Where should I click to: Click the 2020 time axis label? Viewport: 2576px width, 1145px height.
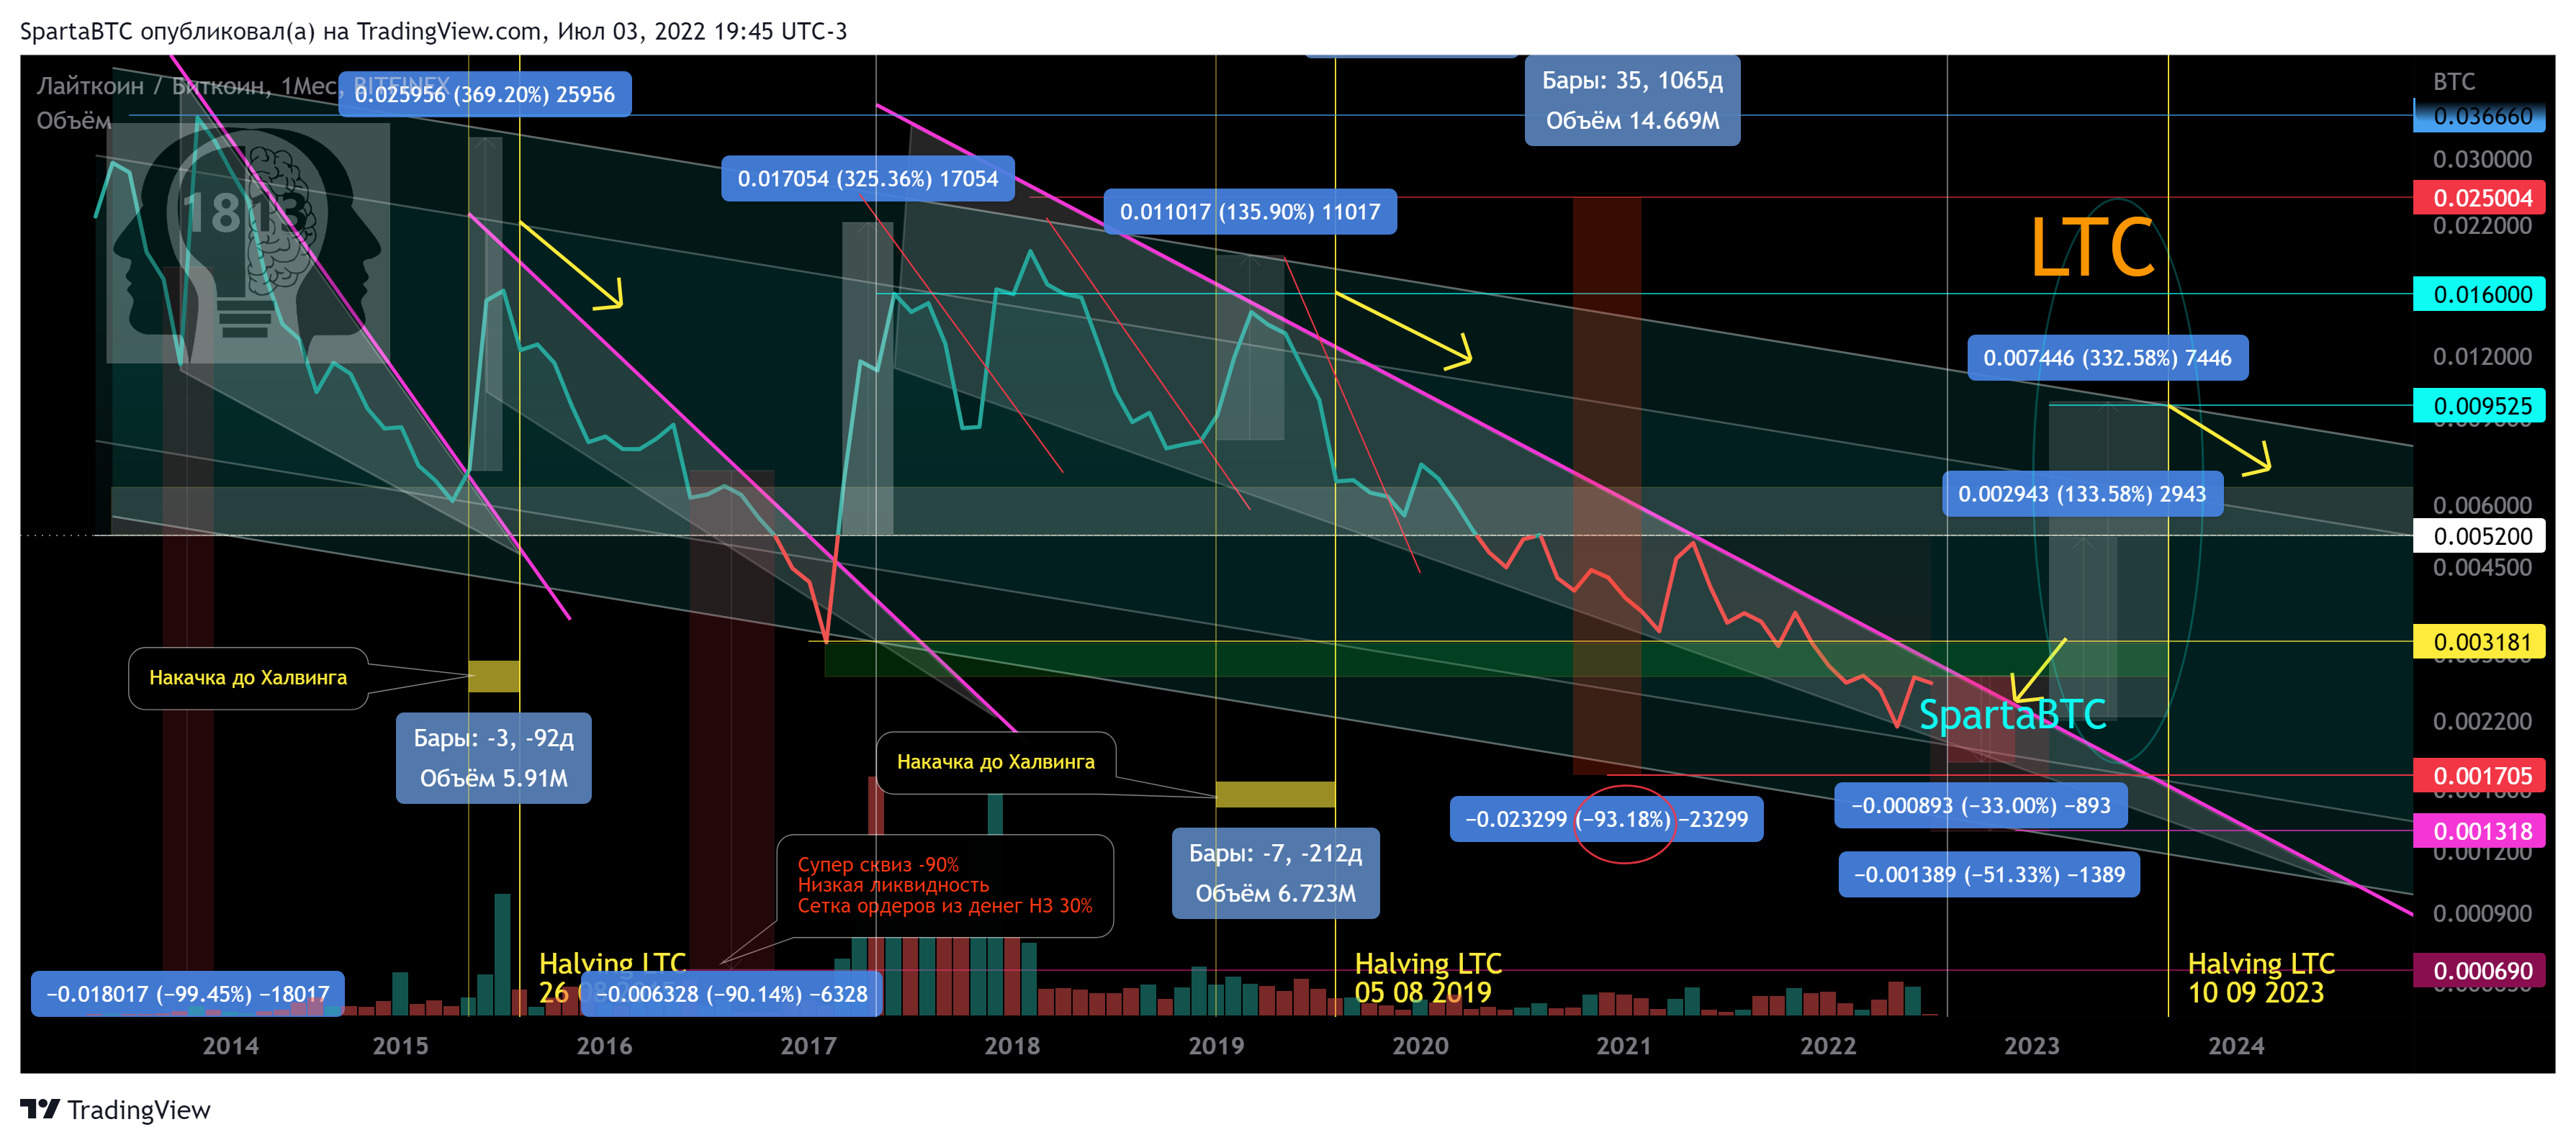point(1420,1046)
